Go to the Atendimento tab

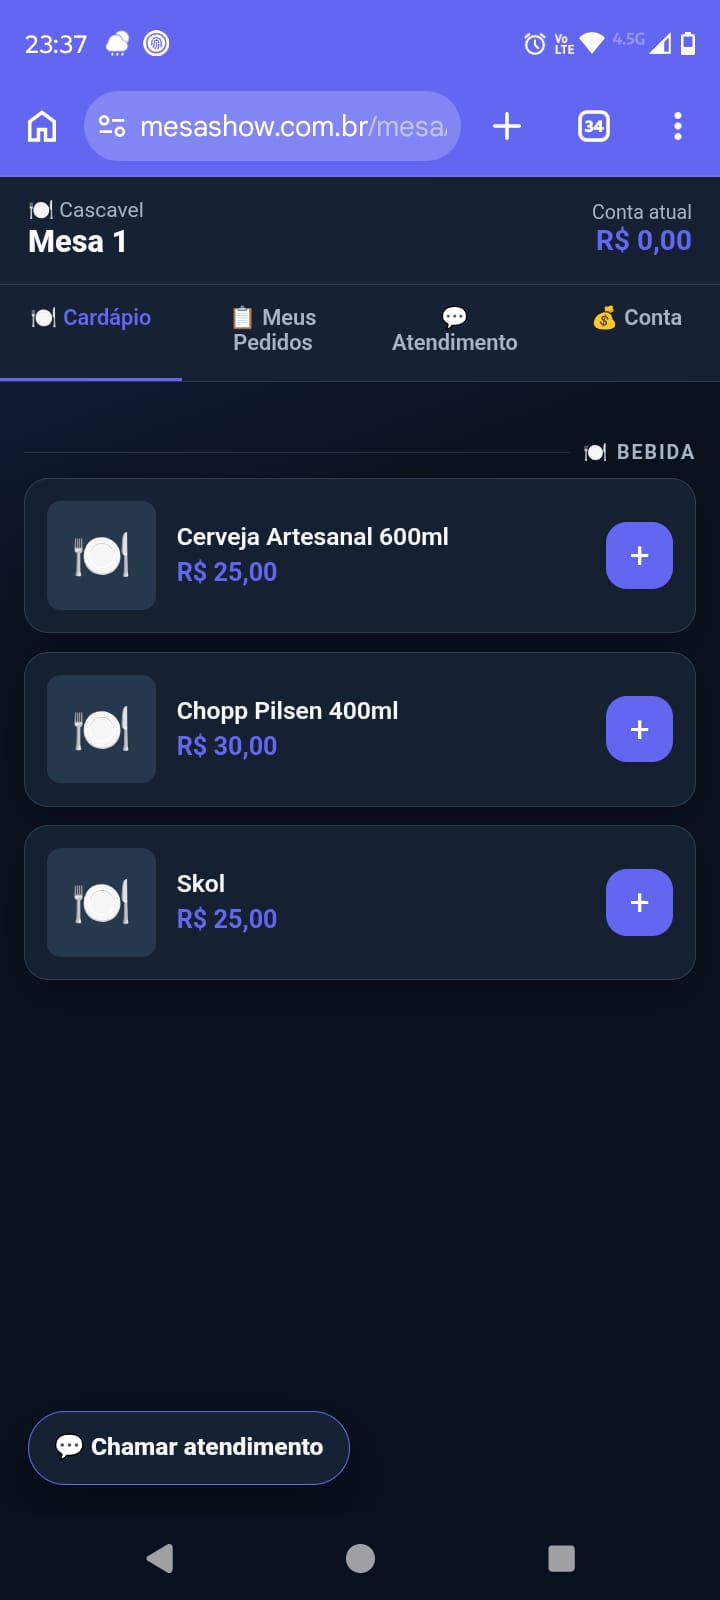454,330
